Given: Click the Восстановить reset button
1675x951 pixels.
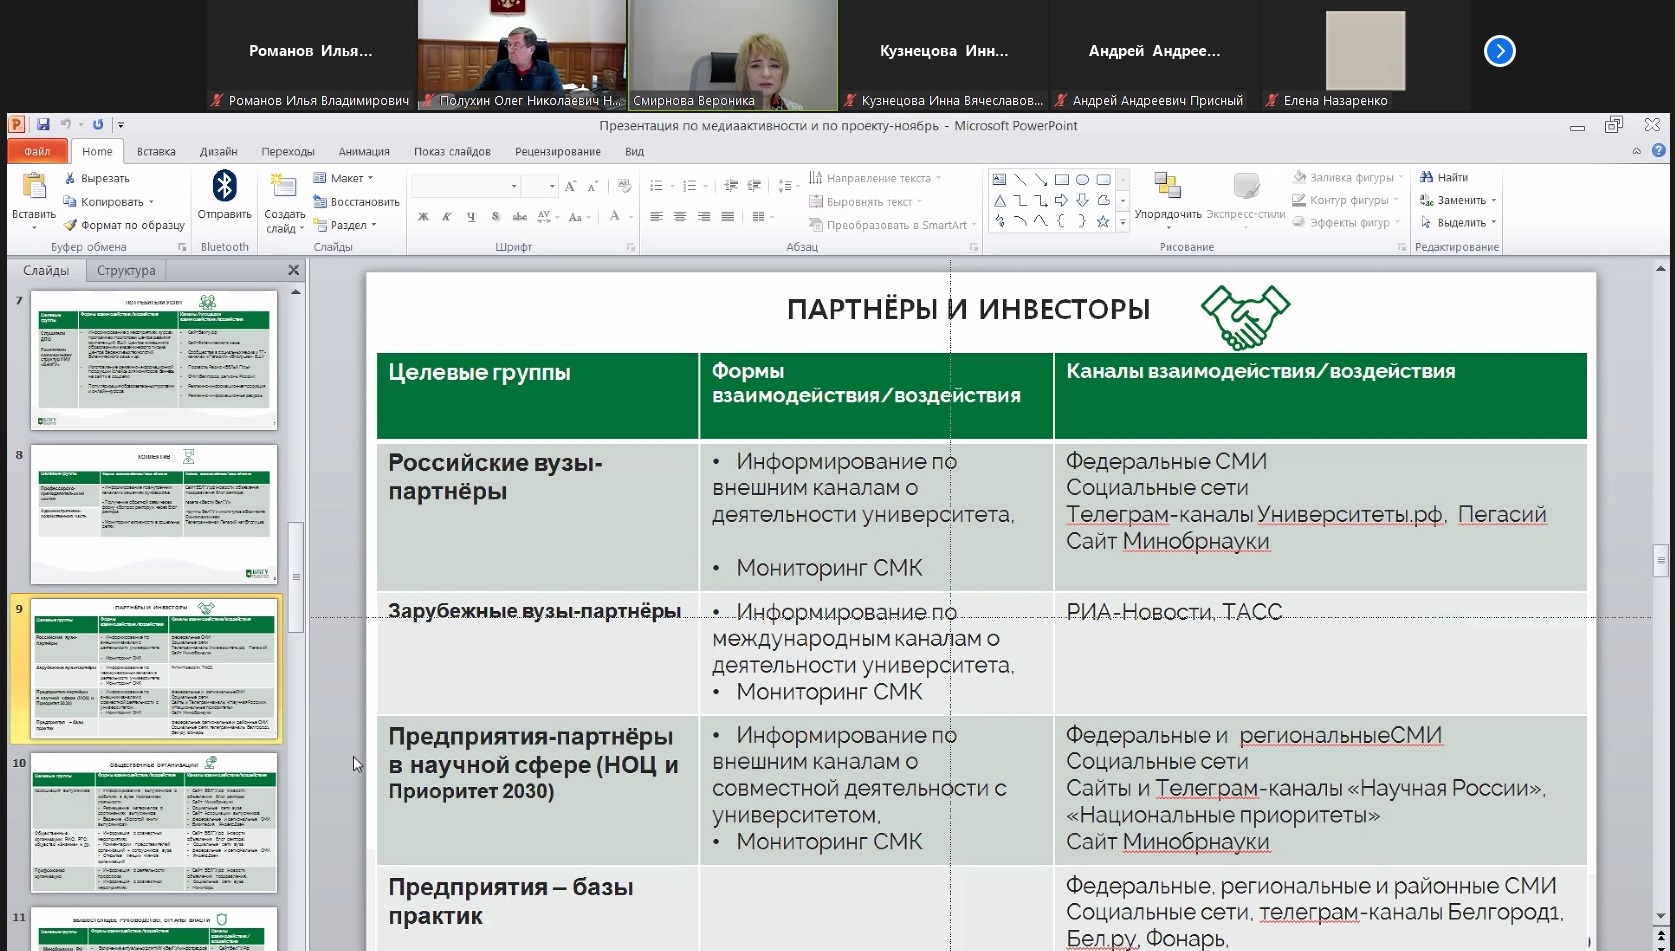Looking at the screenshot, I should 356,202.
